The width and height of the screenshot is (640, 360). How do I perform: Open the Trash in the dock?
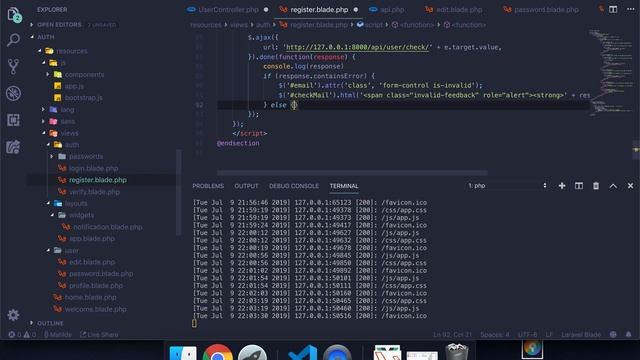pyautogui.click(x=457, y=352)
